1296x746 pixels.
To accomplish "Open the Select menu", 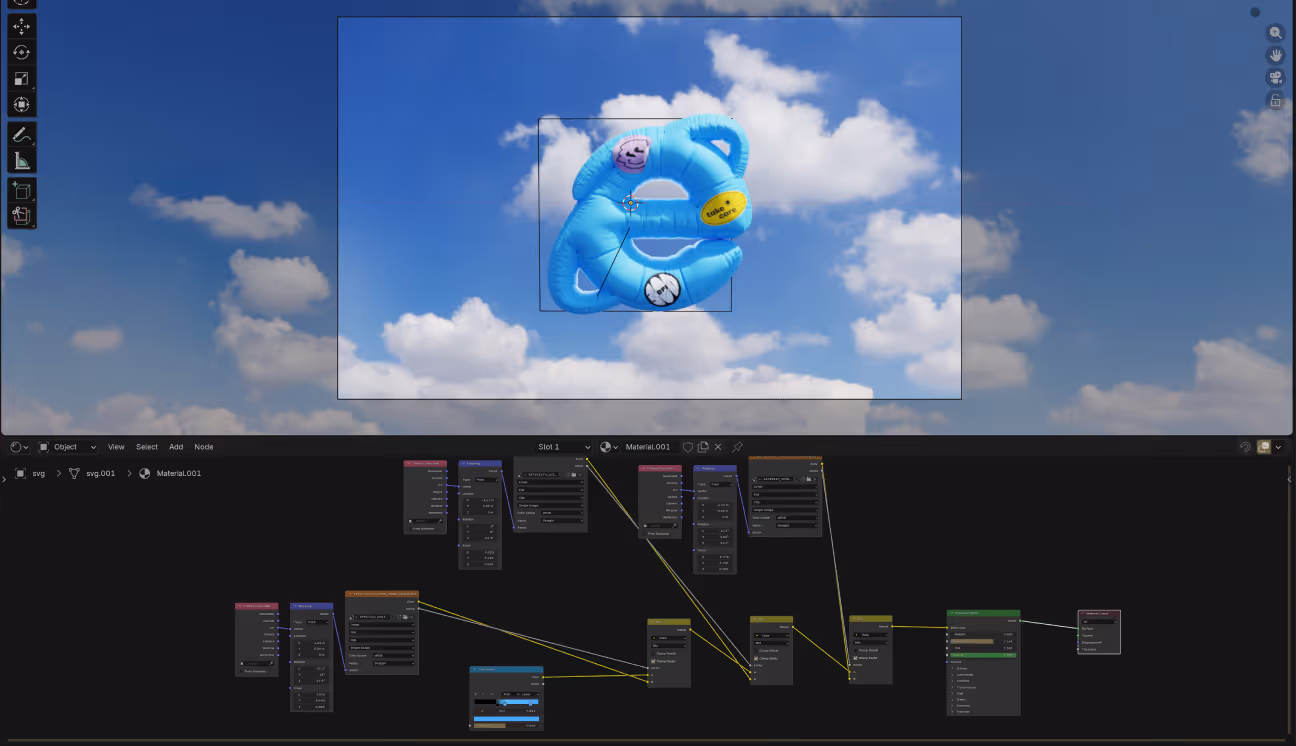I will click(x=147, y=447).
